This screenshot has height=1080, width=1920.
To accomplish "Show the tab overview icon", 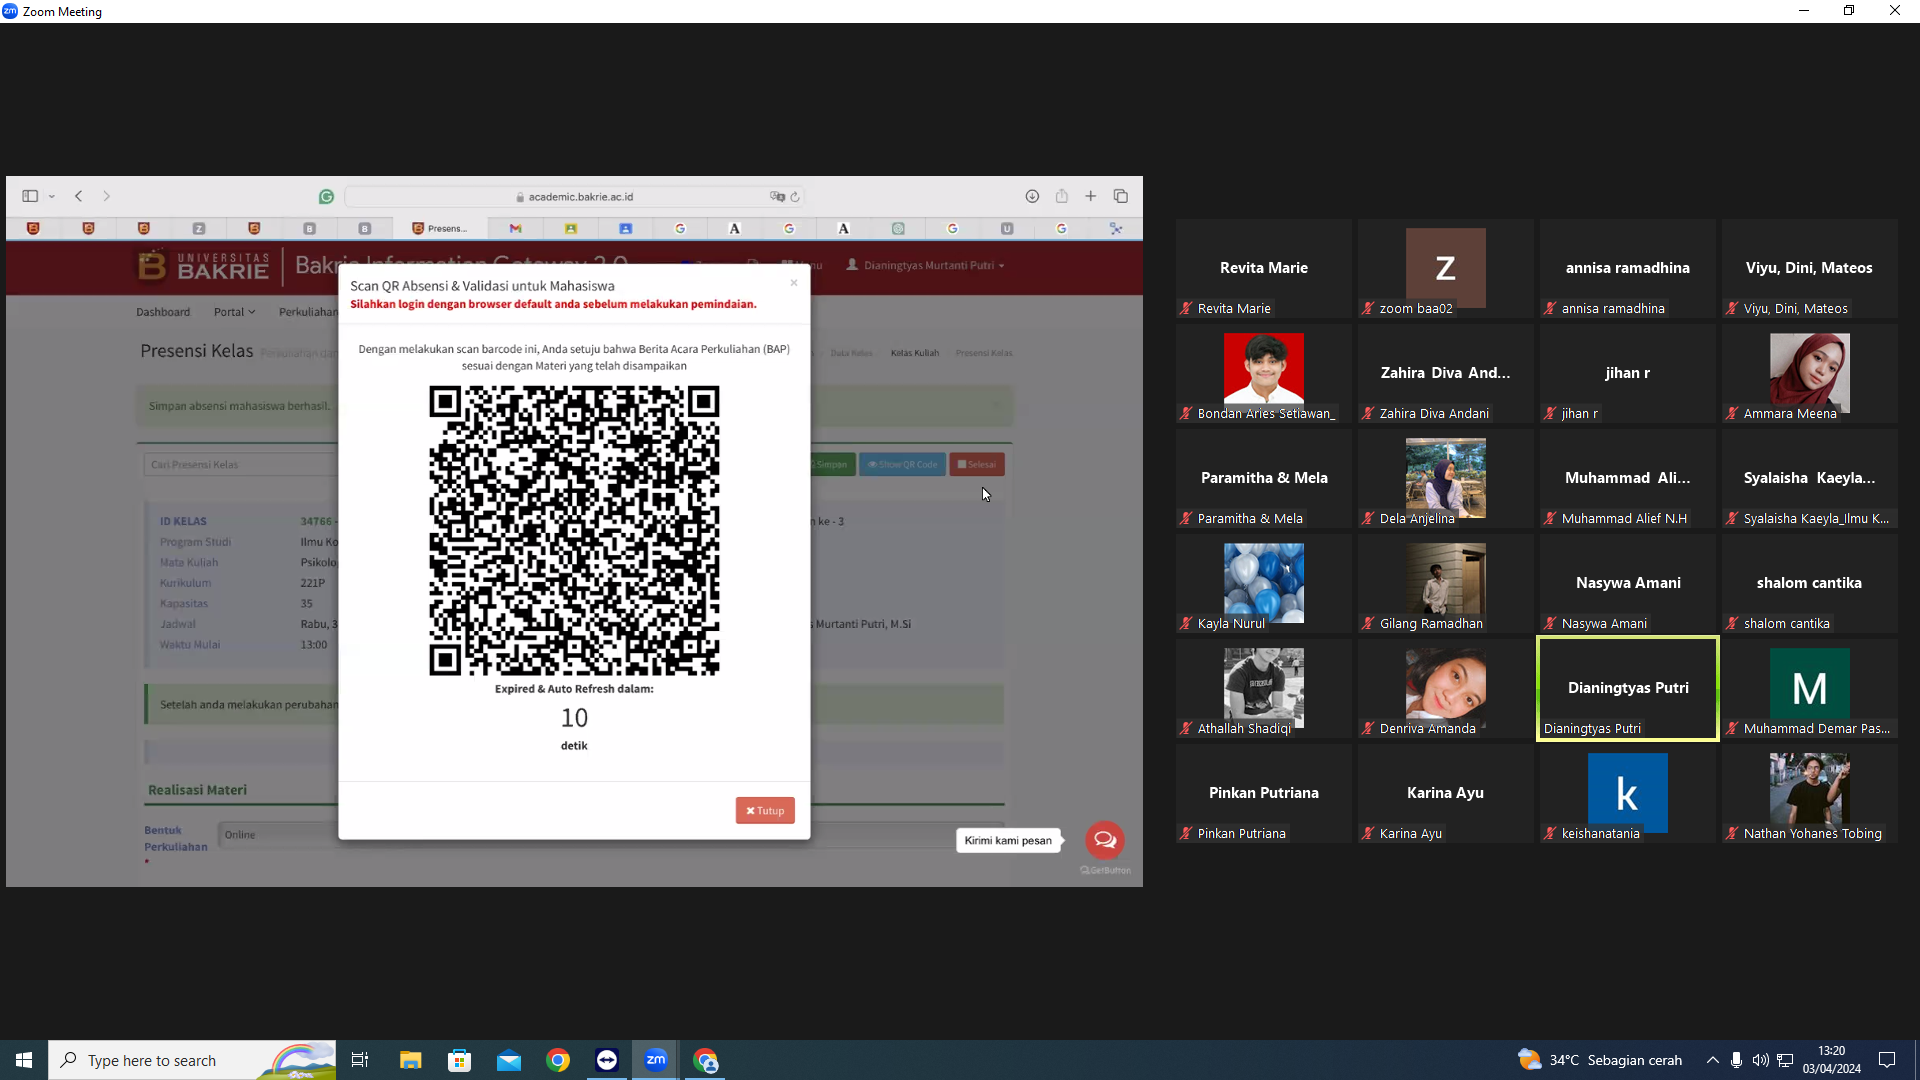I will [1121, 196].
